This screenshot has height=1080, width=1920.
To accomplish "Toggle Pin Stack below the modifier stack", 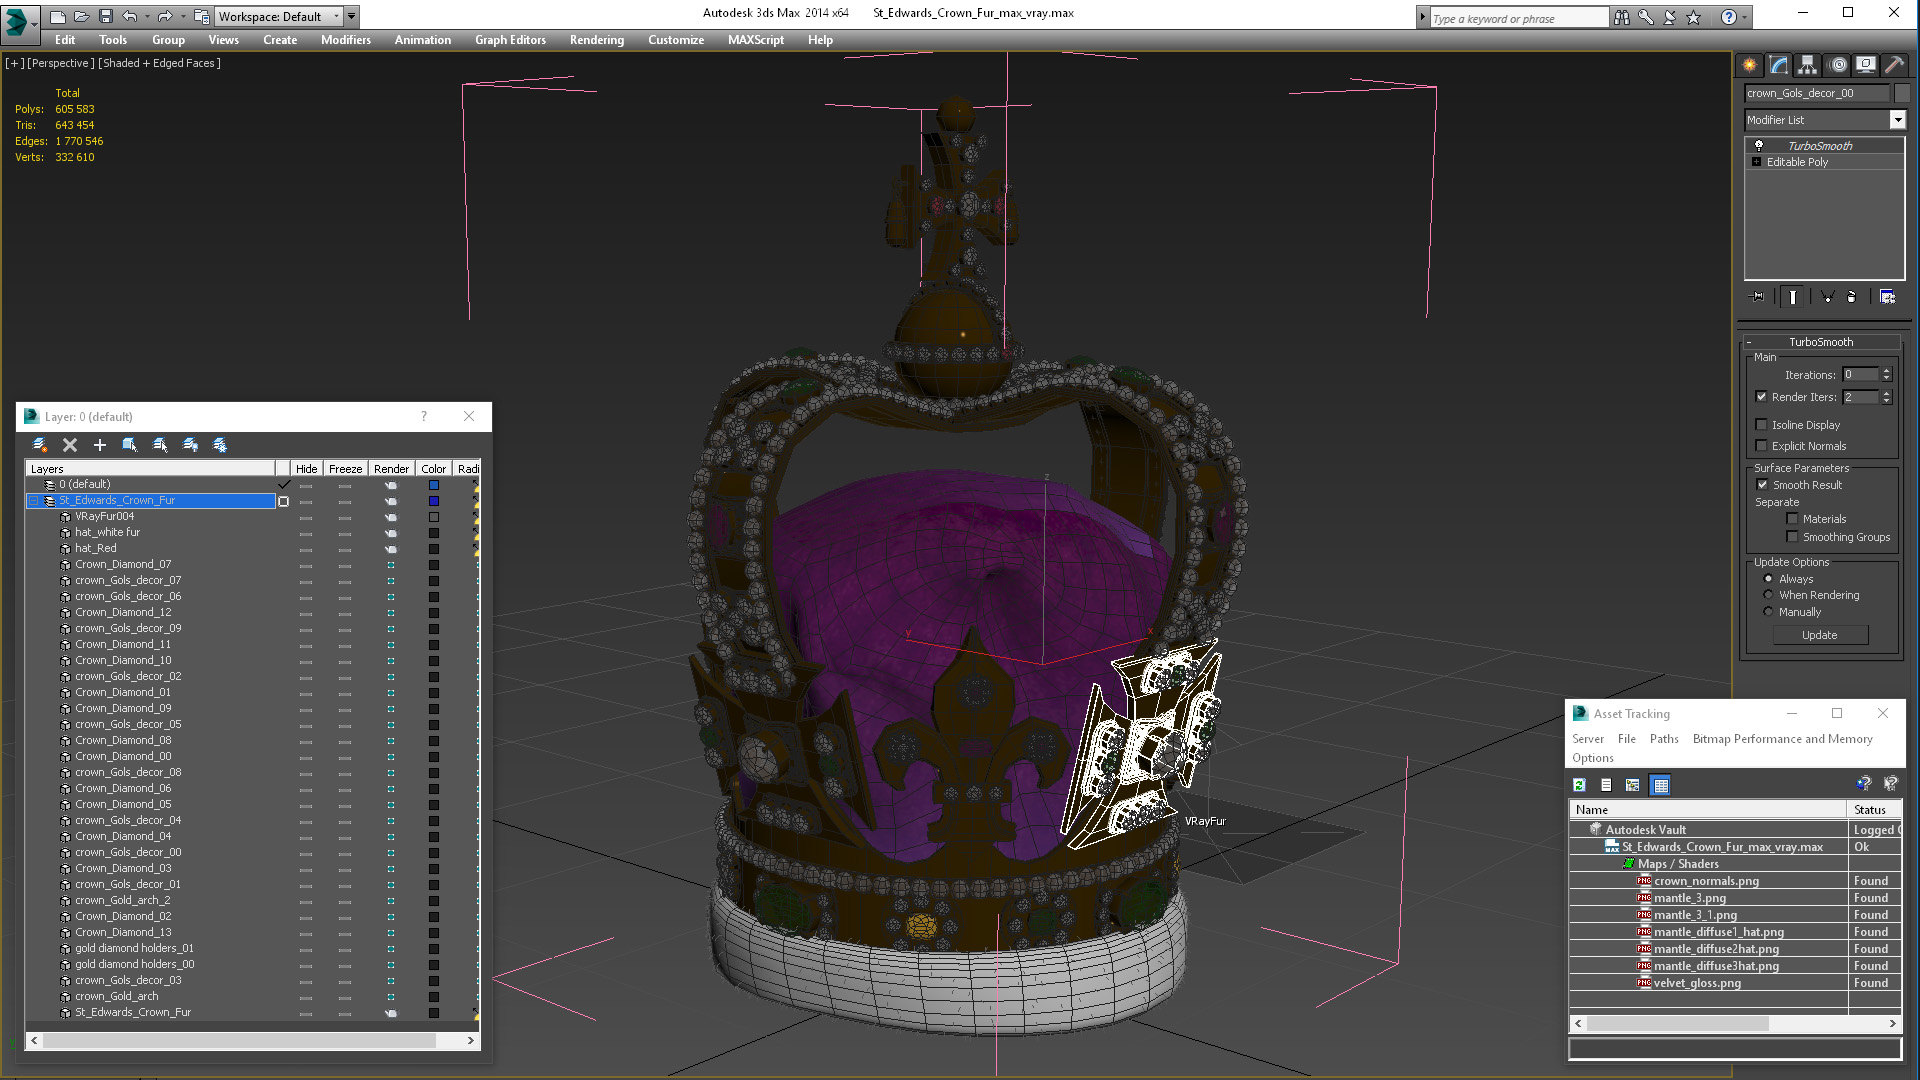I will (x=1757, y=297).
